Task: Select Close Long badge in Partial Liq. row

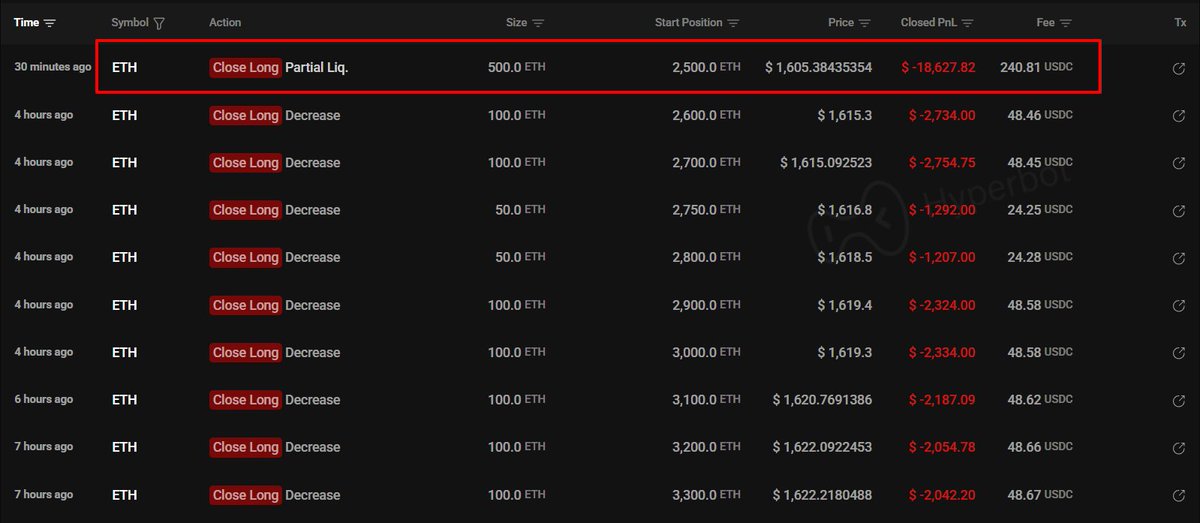Action: [x=245, y=68]
